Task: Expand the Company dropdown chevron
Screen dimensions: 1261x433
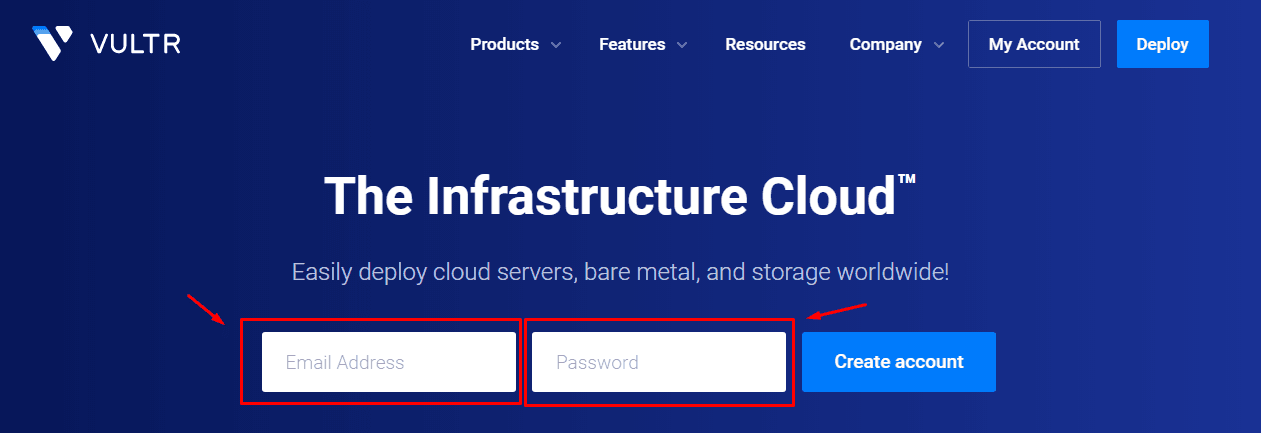Action: [x=939, y=45]
